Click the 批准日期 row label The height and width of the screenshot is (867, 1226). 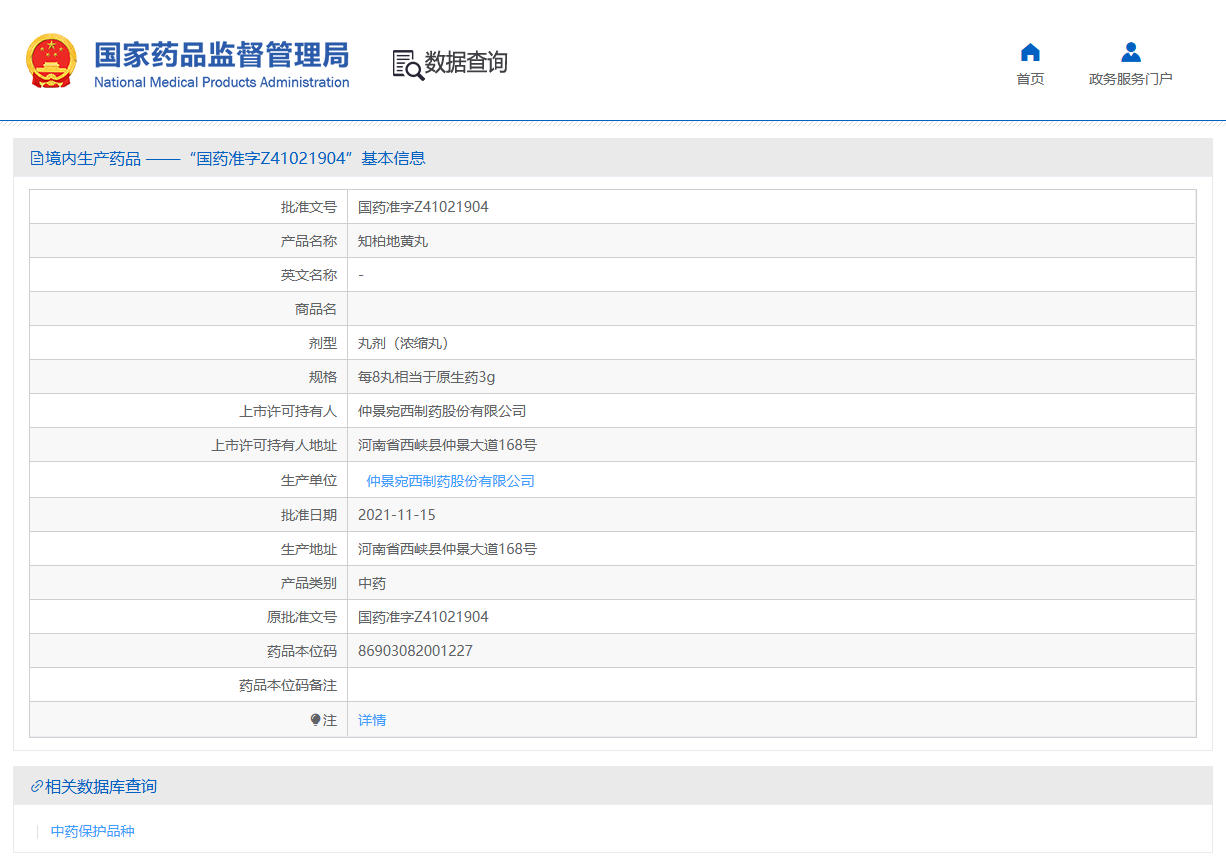309,515
